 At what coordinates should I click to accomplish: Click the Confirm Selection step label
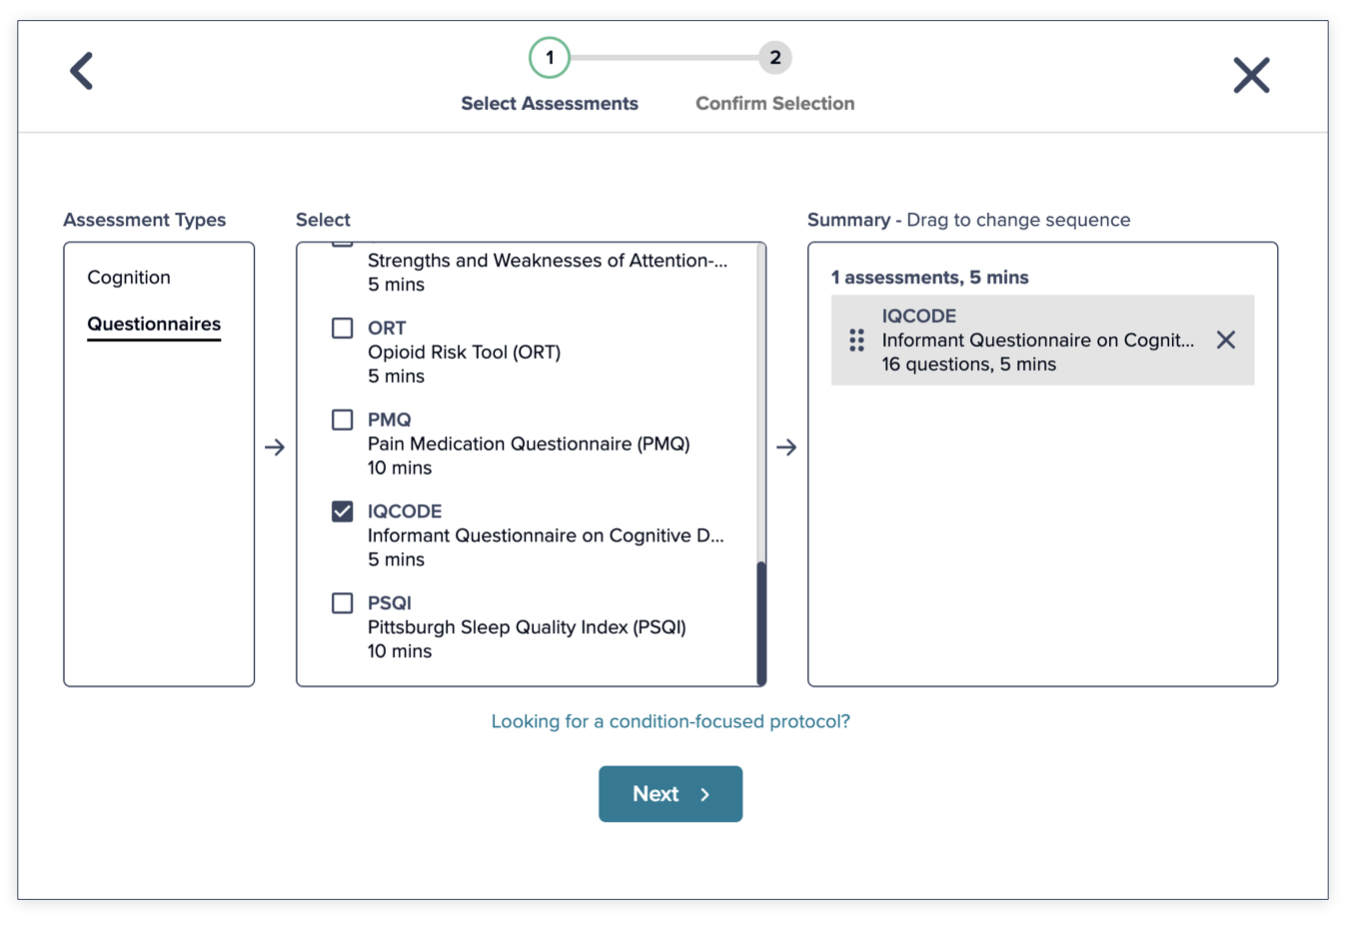click(x=775, y=103)
